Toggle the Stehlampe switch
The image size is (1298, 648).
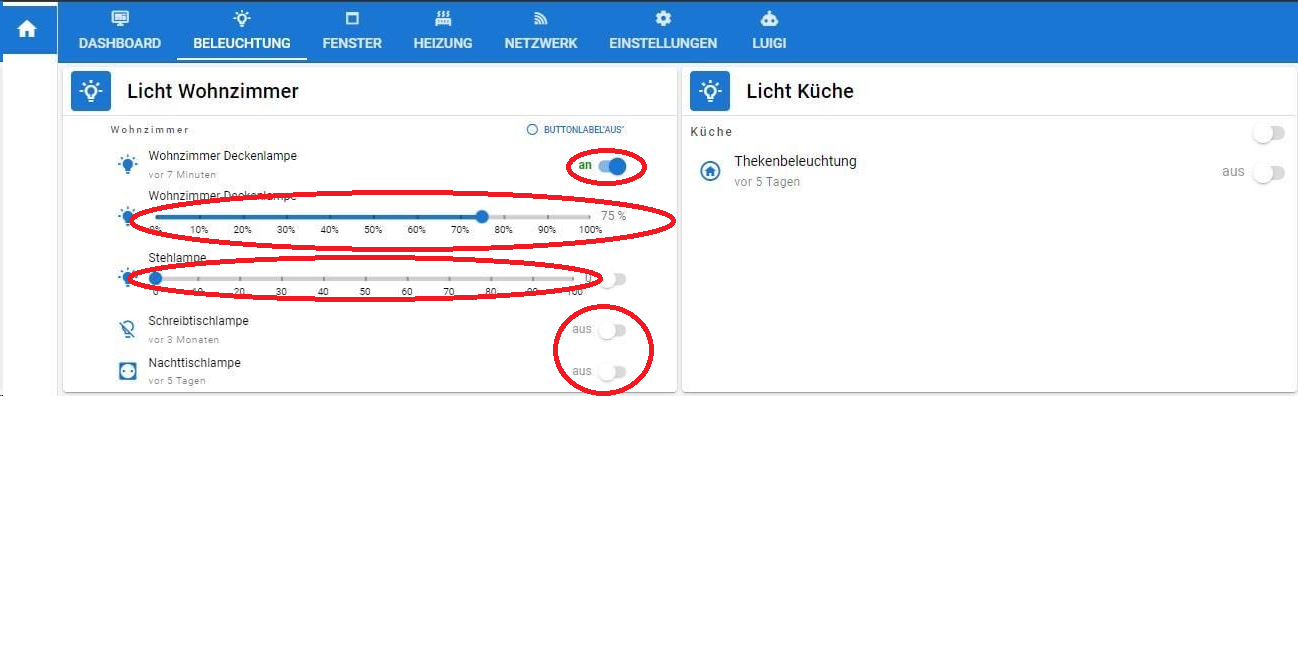pyautogui.click(x=612, y=279)
